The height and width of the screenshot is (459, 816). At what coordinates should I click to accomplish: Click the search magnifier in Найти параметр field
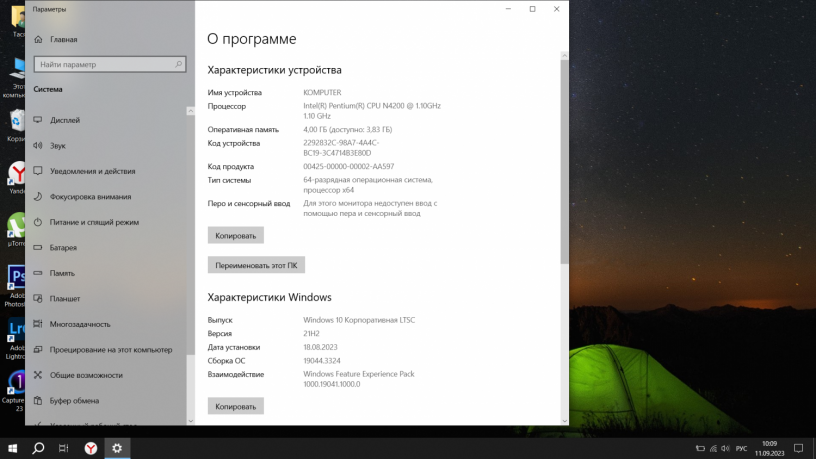178,64
